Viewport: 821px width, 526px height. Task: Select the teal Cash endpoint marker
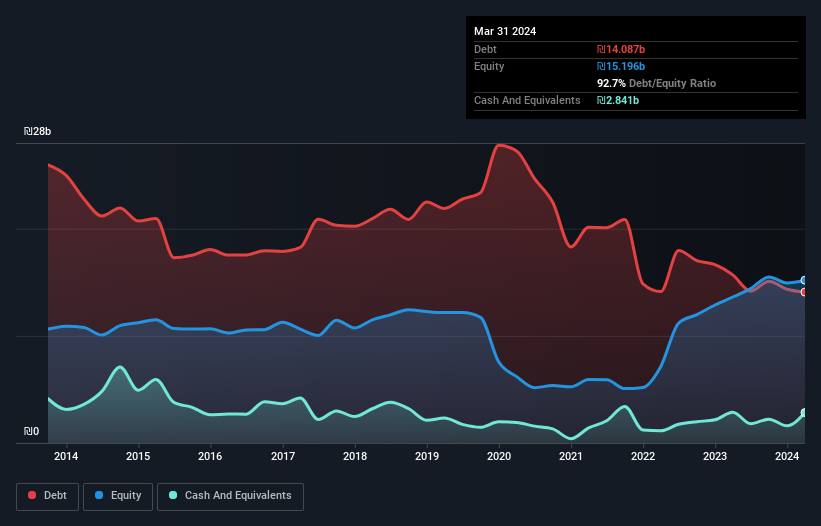coord(804,413)
